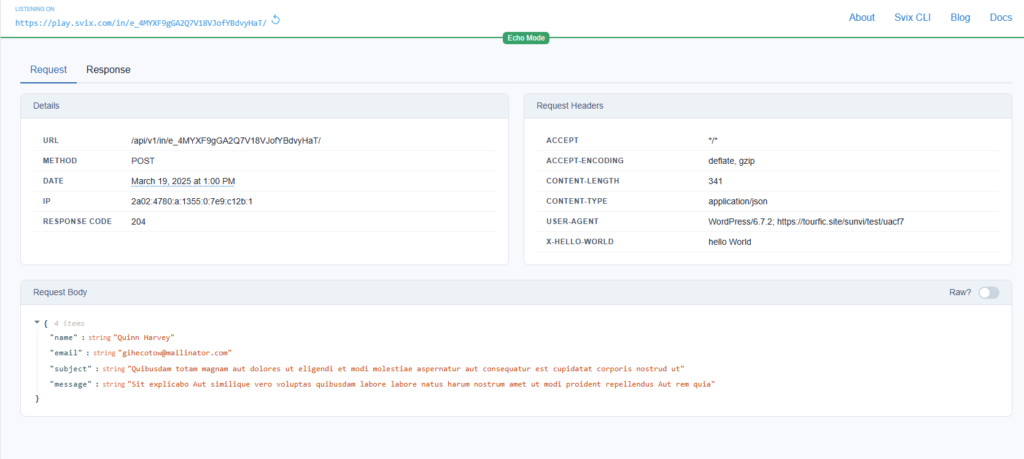The width and height of the screenshot is (1024, 459).
Task: Click the Echo Mode badge
Action: 526,38
